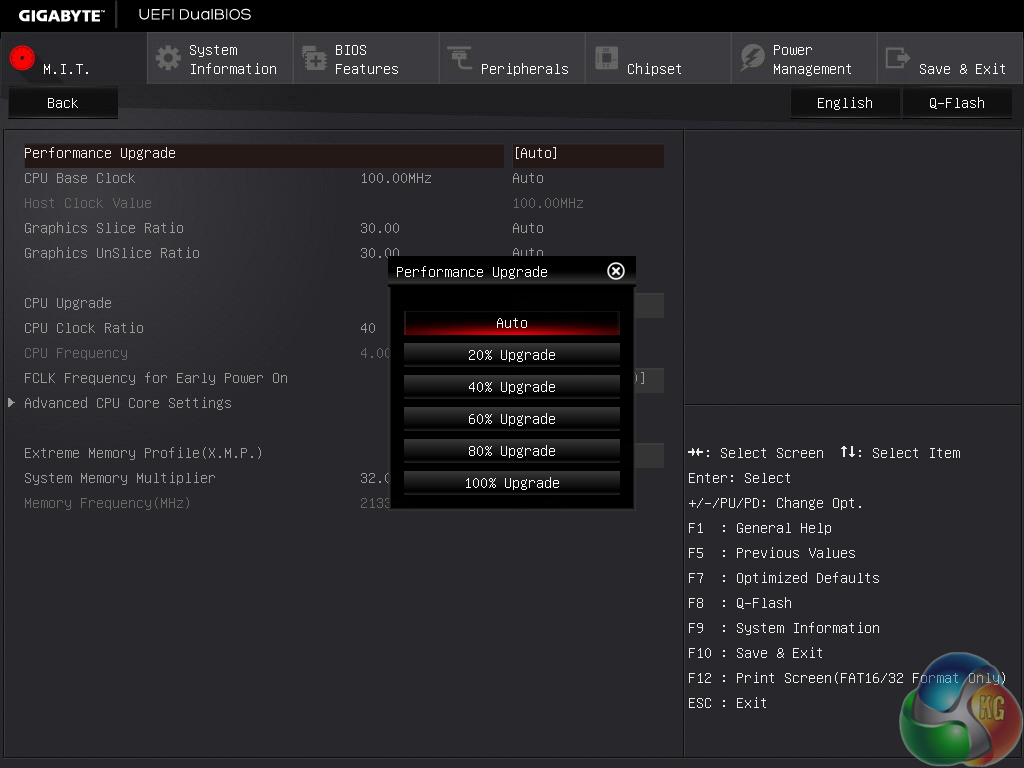Open Advanced CPU Core Settings submenu

coord(128,403)
